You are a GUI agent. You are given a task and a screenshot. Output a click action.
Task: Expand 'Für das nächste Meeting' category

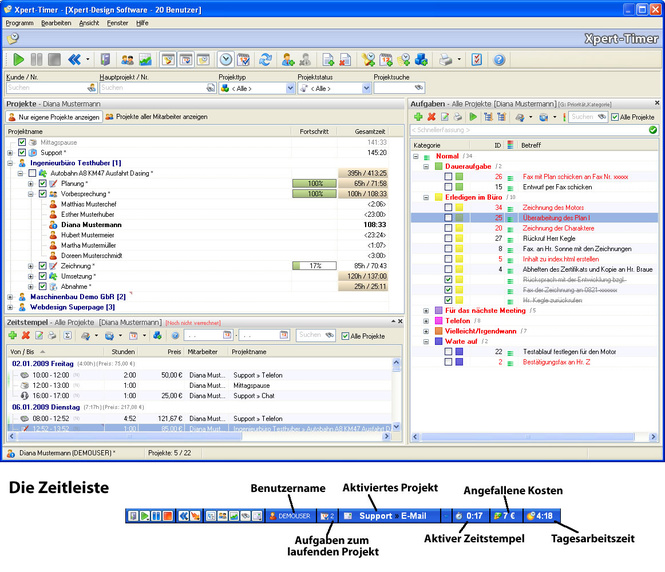click(x=426, y=311)
